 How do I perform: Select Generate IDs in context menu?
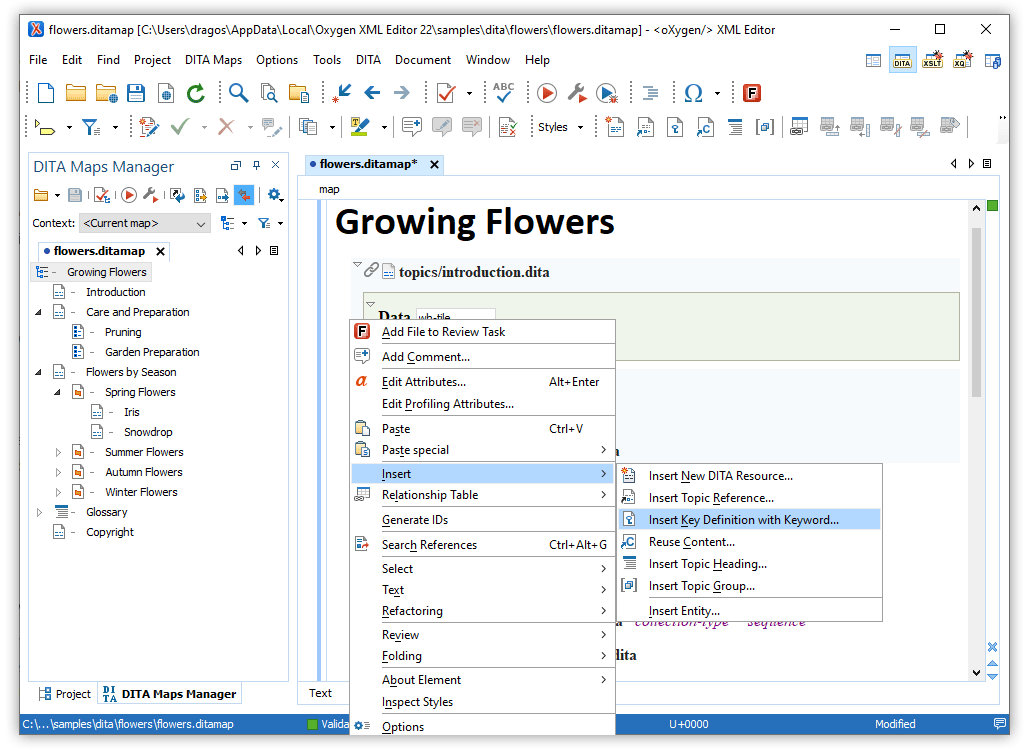(x=483, y=519)
